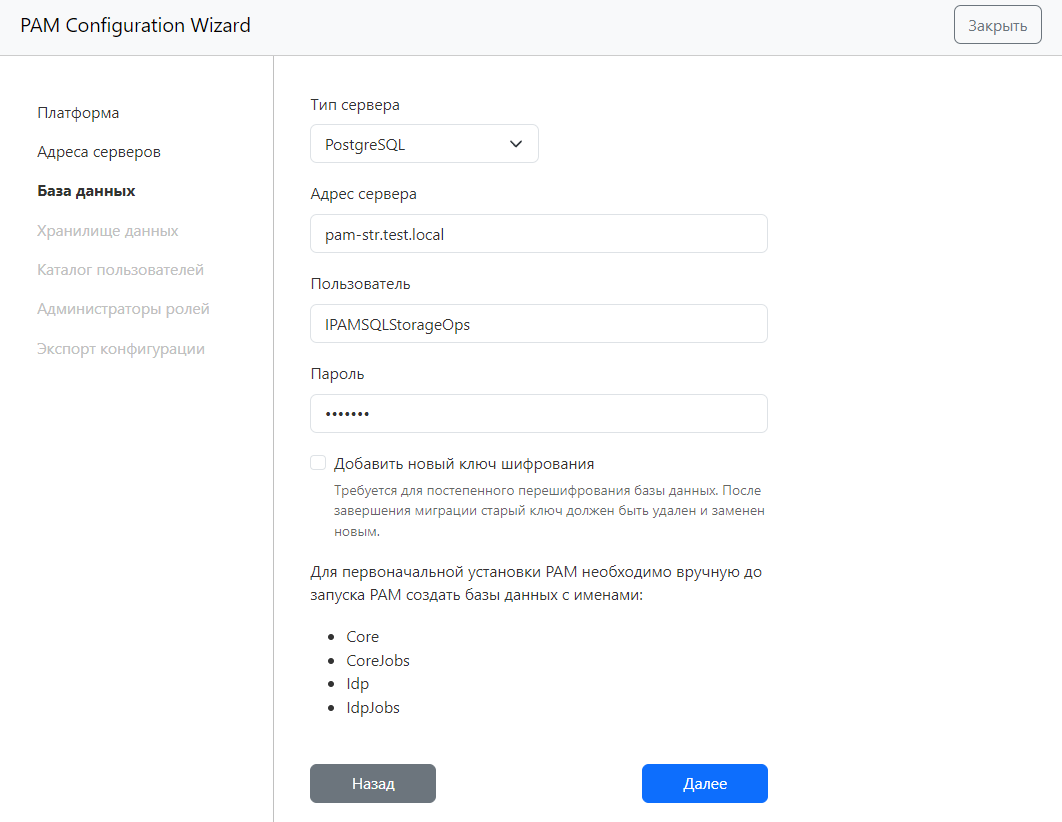This screenshot has width=1062, height=822.
Task: Click the IdpJobs database name item
Action: coord(373,708)
